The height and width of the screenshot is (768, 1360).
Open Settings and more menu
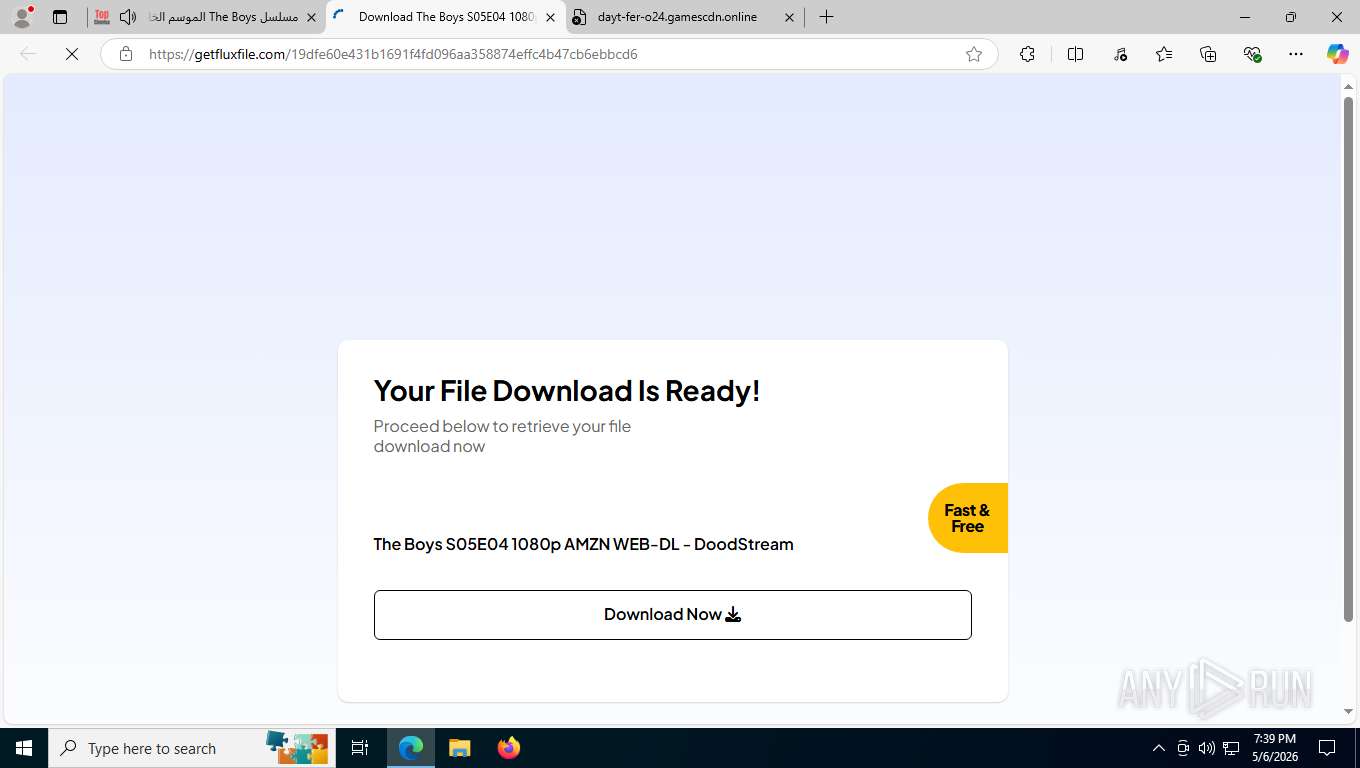coord(1296,54)
